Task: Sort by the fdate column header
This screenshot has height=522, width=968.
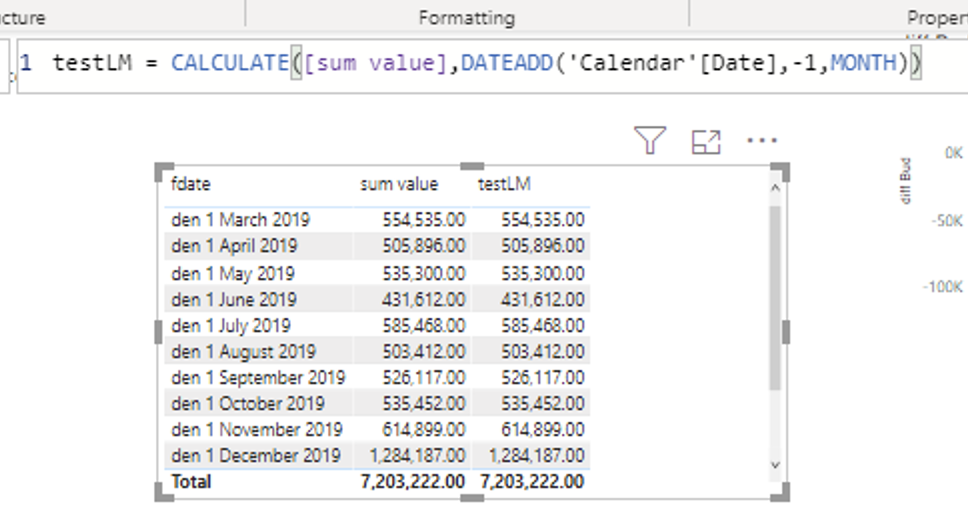Action: (191, 184)
